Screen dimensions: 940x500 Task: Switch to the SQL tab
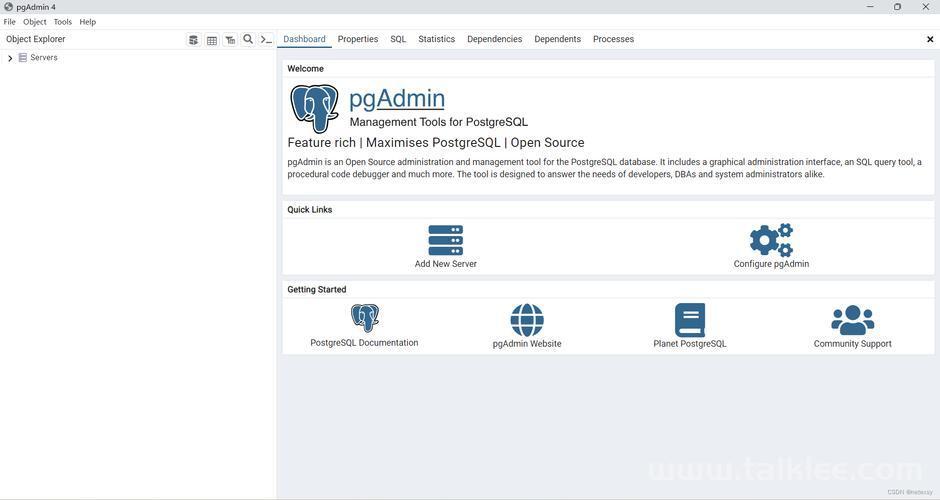pos(398,39)
